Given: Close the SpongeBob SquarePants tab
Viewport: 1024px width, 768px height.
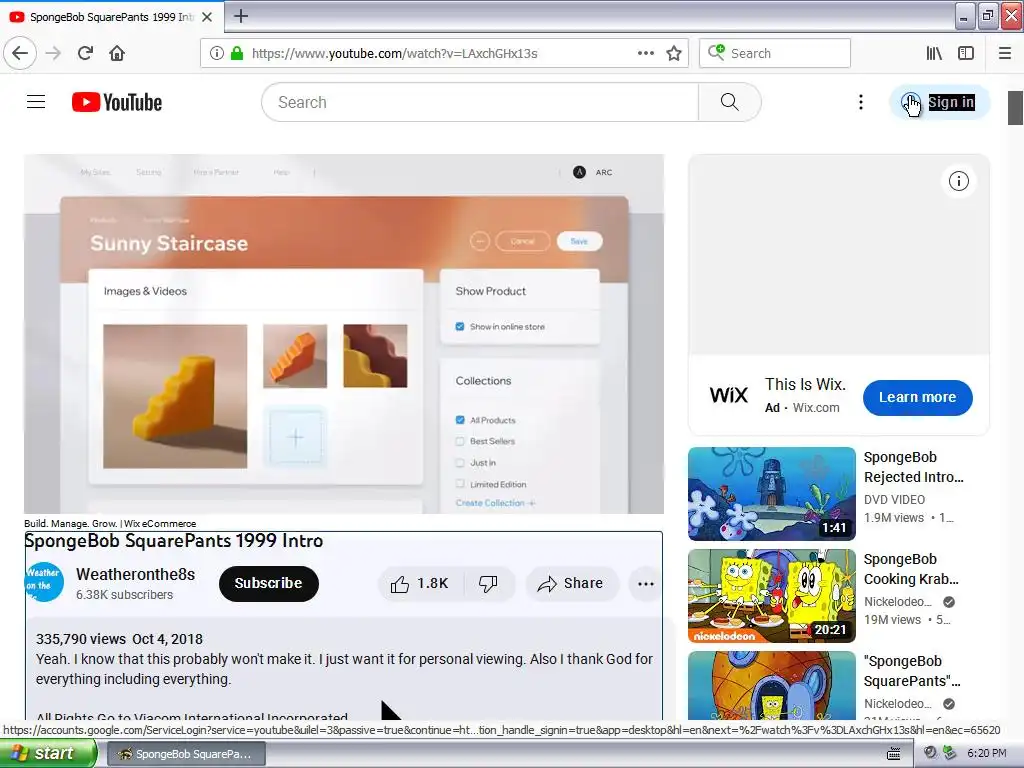Looking at the screenshot, I should (207, 17).
